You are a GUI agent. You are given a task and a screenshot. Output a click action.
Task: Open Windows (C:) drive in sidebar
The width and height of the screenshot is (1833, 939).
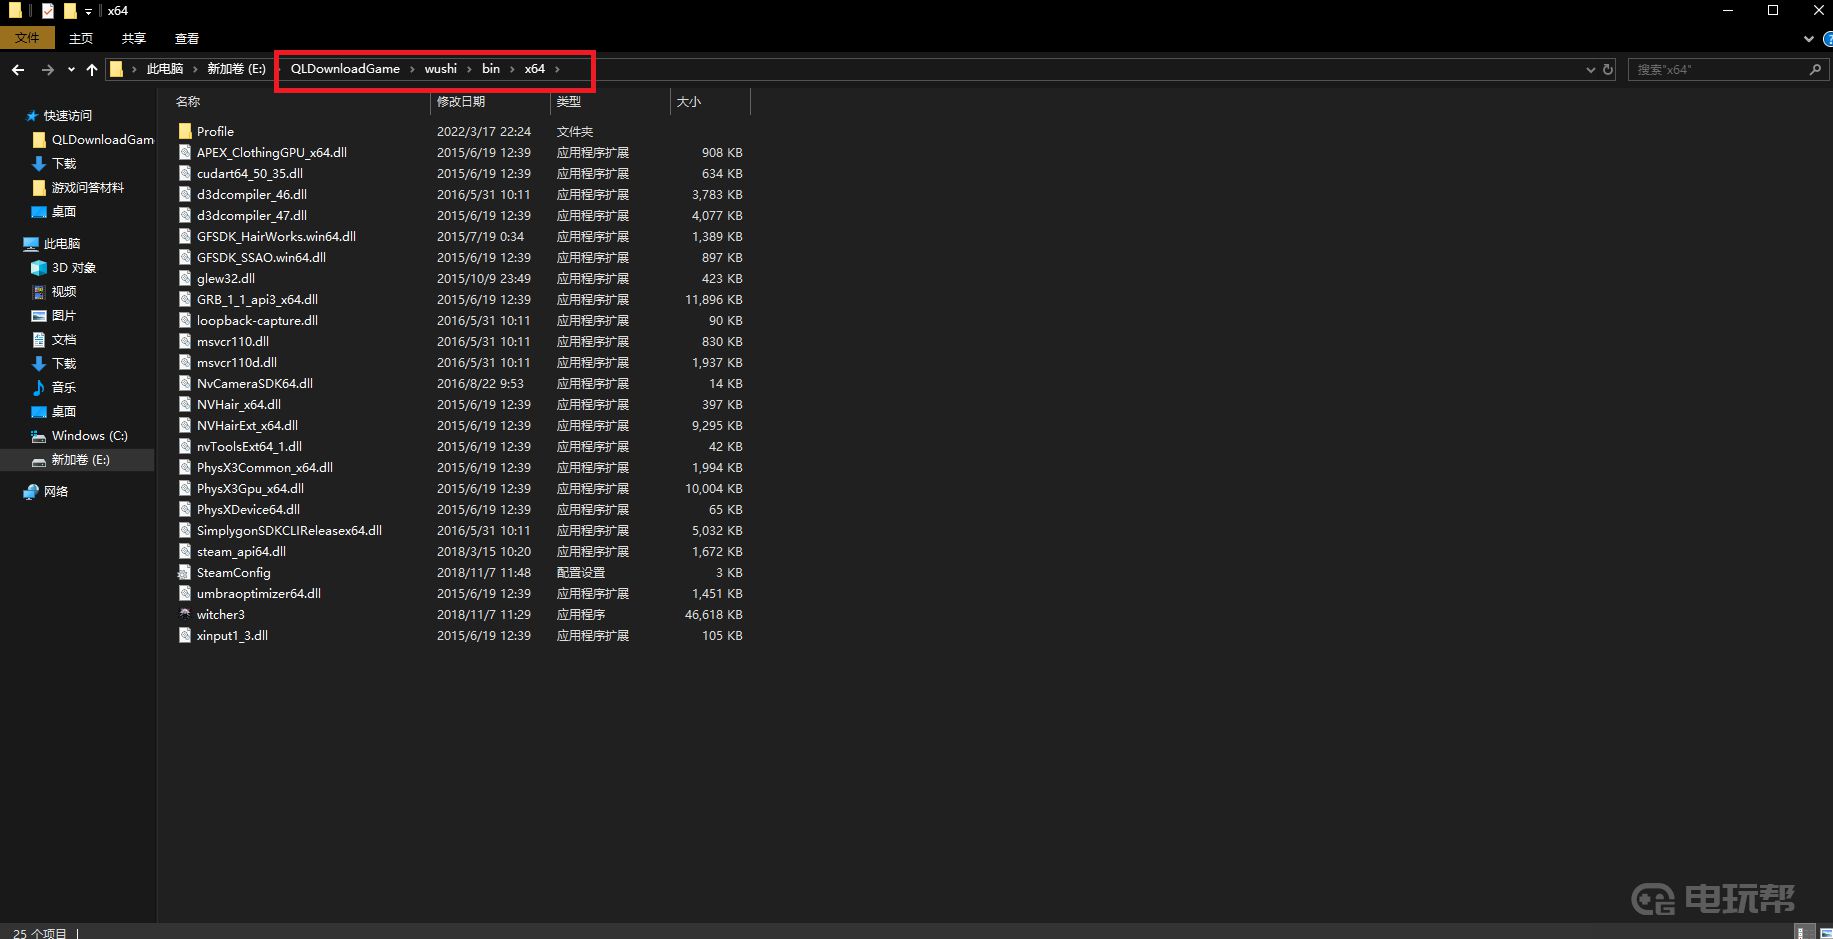pos(90,435)
